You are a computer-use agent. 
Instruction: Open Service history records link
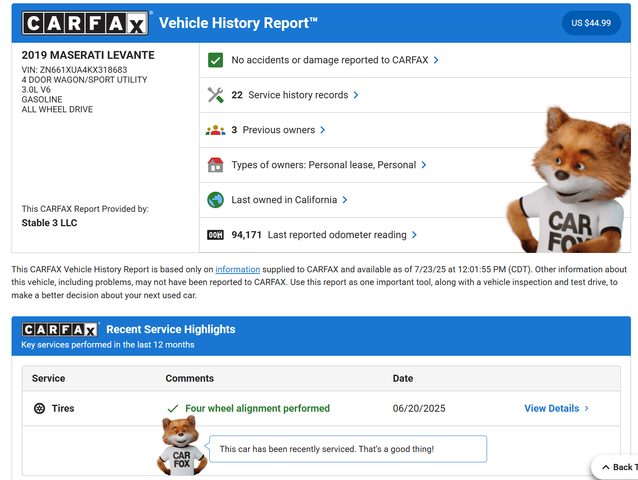click(298, 95)
